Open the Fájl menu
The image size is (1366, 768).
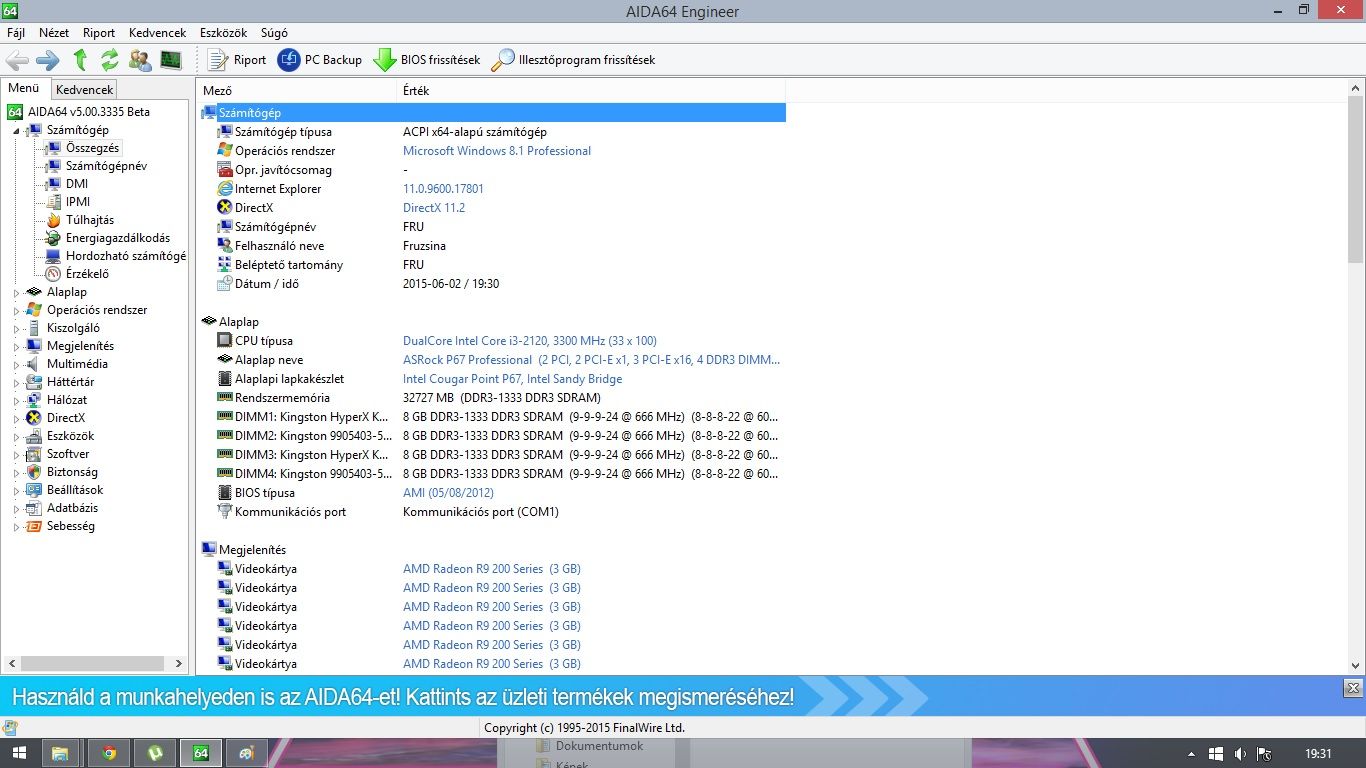click(x=16, y=33)
